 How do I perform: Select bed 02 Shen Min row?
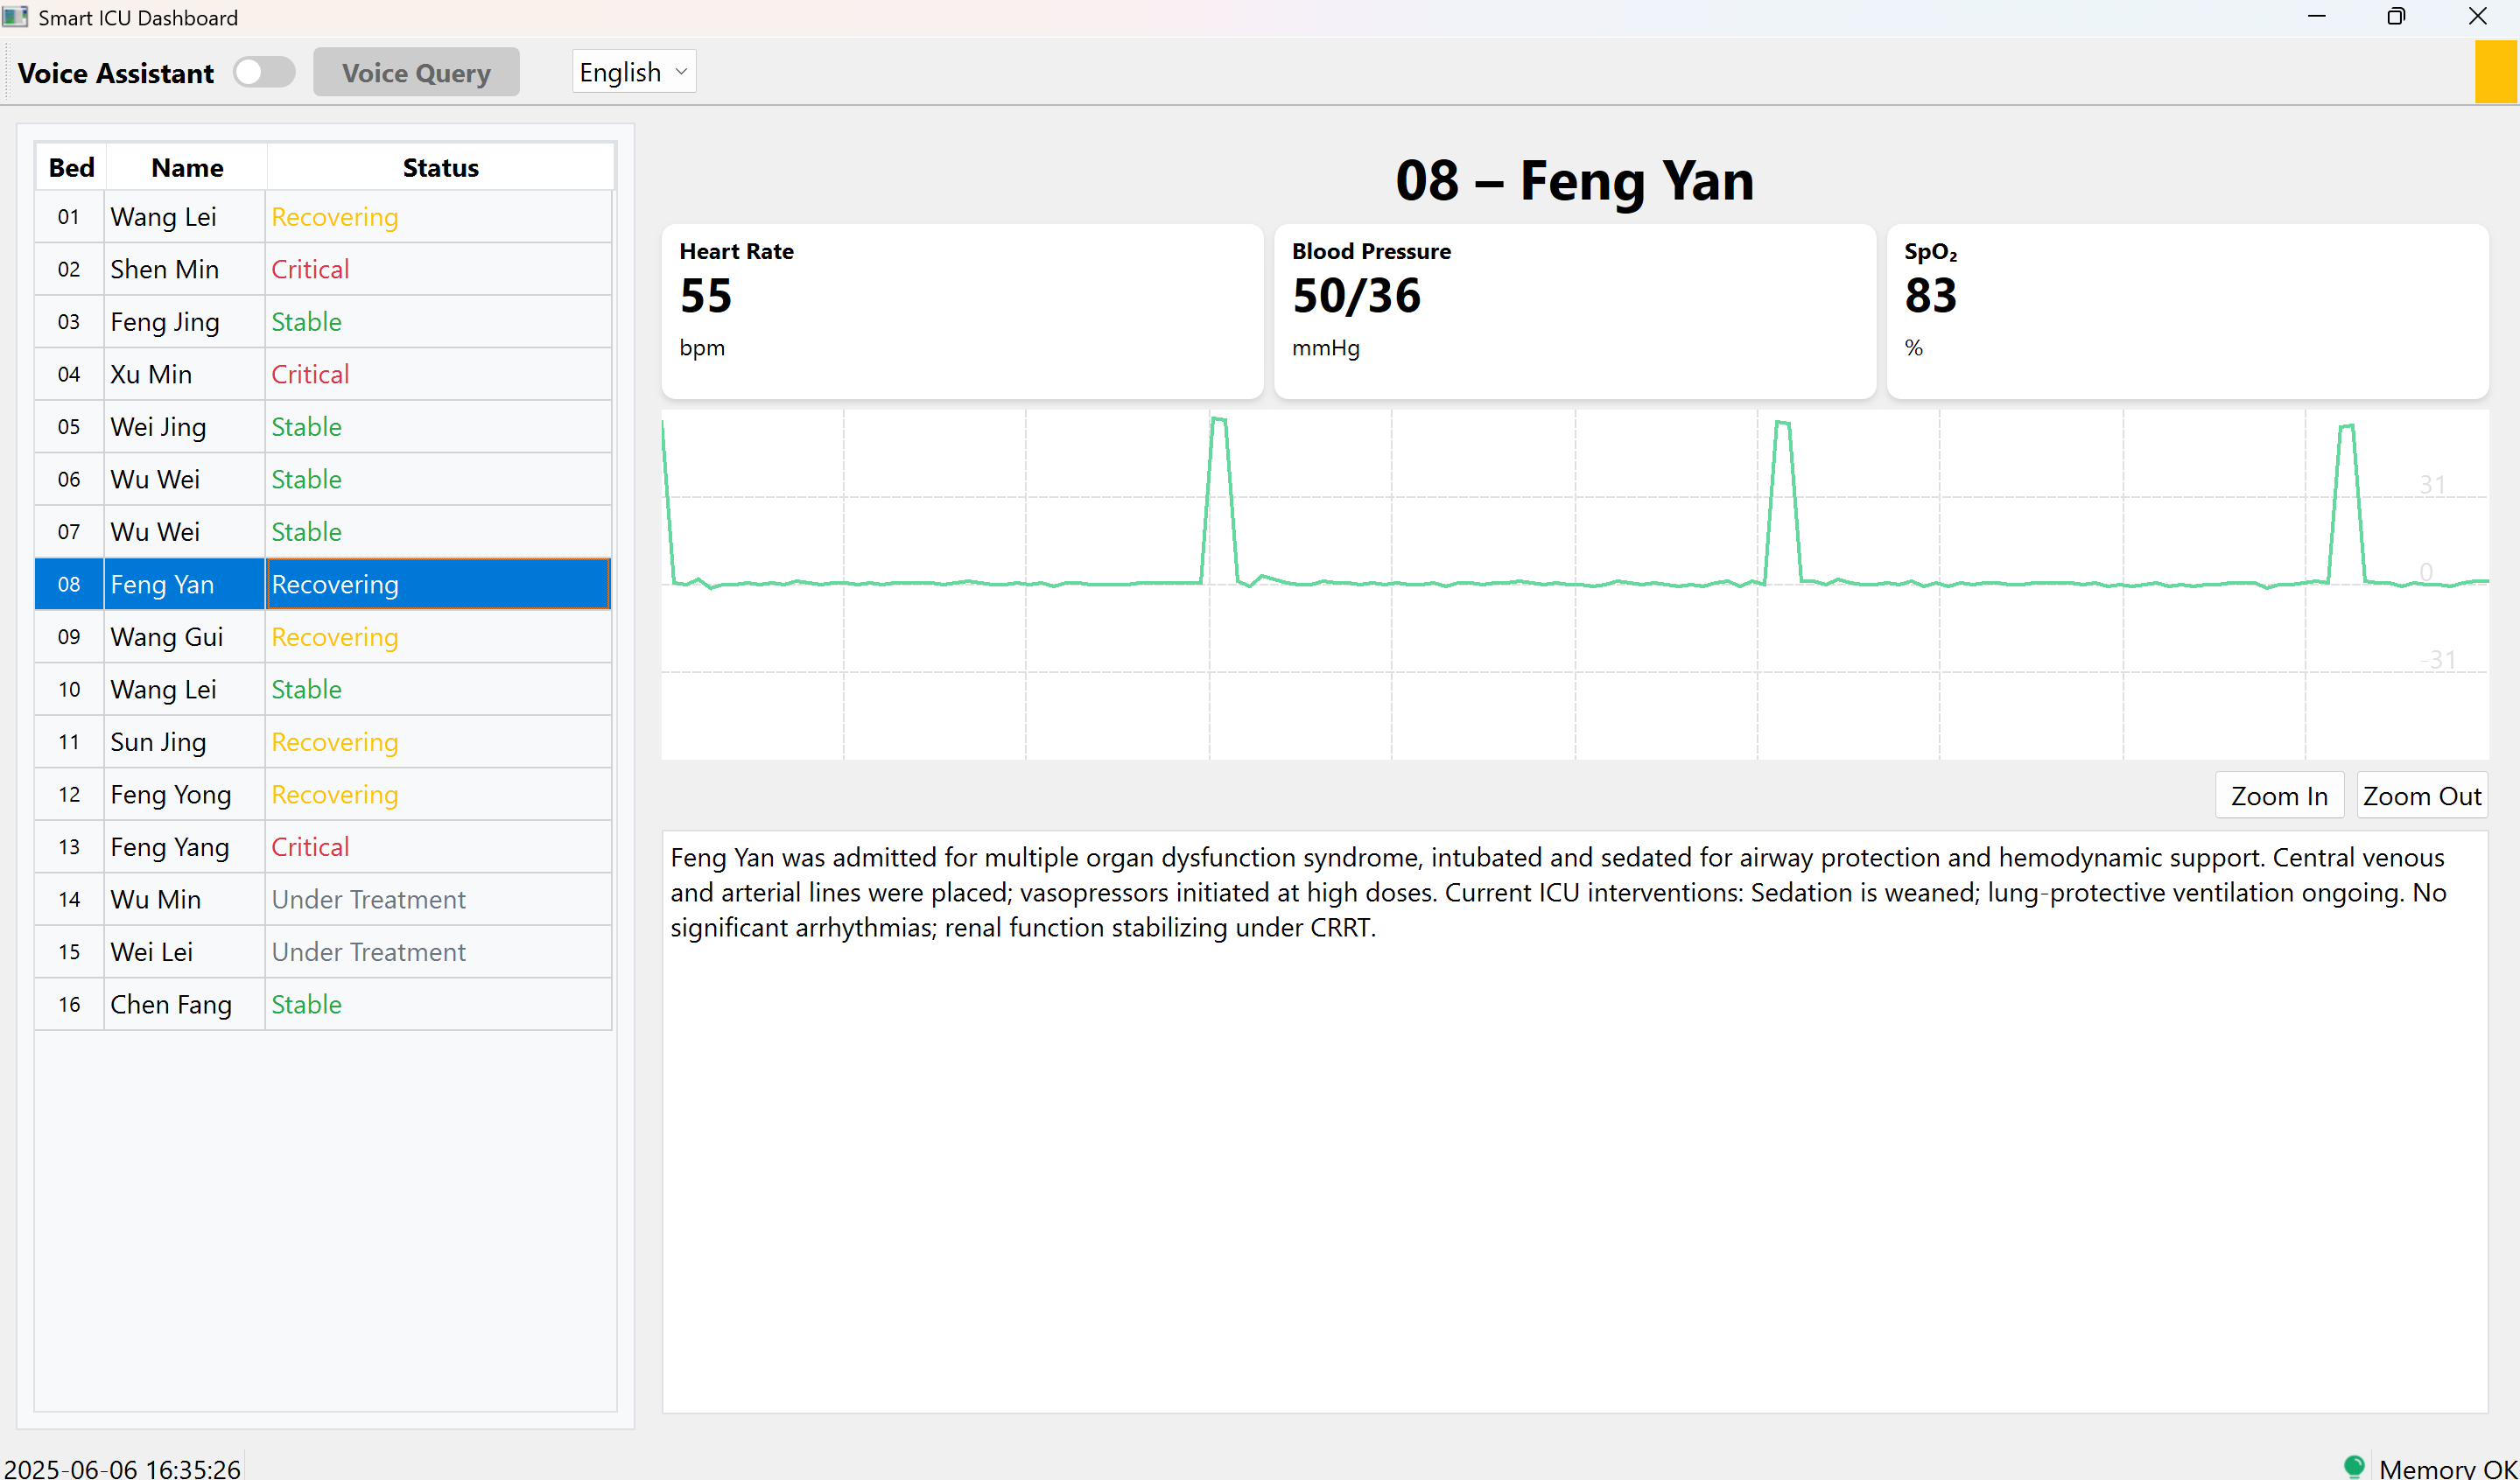pos(164,269)
